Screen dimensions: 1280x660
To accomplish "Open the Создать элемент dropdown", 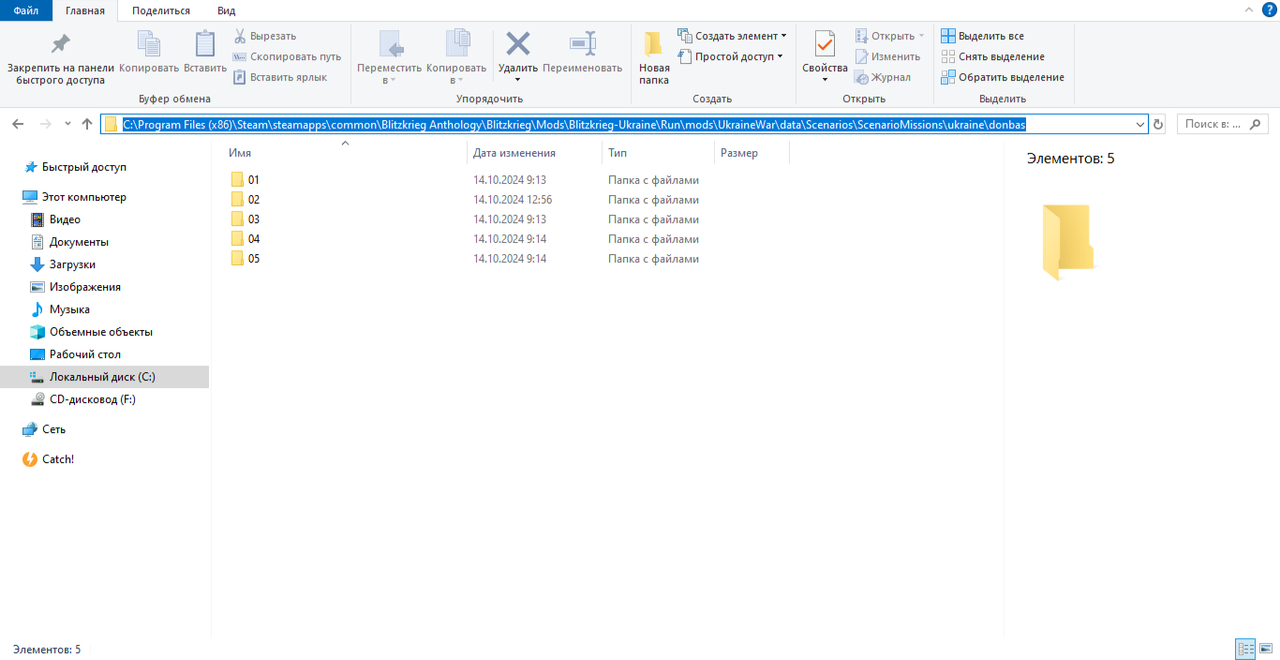I will click(x=732, y=36).
